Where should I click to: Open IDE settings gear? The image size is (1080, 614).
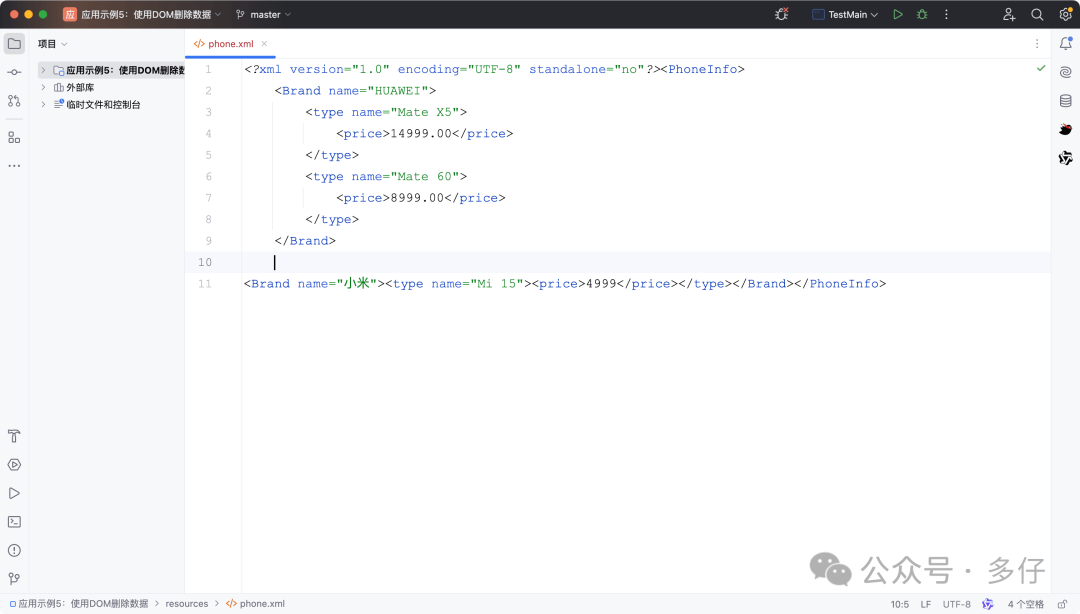tap(1066, 14)
